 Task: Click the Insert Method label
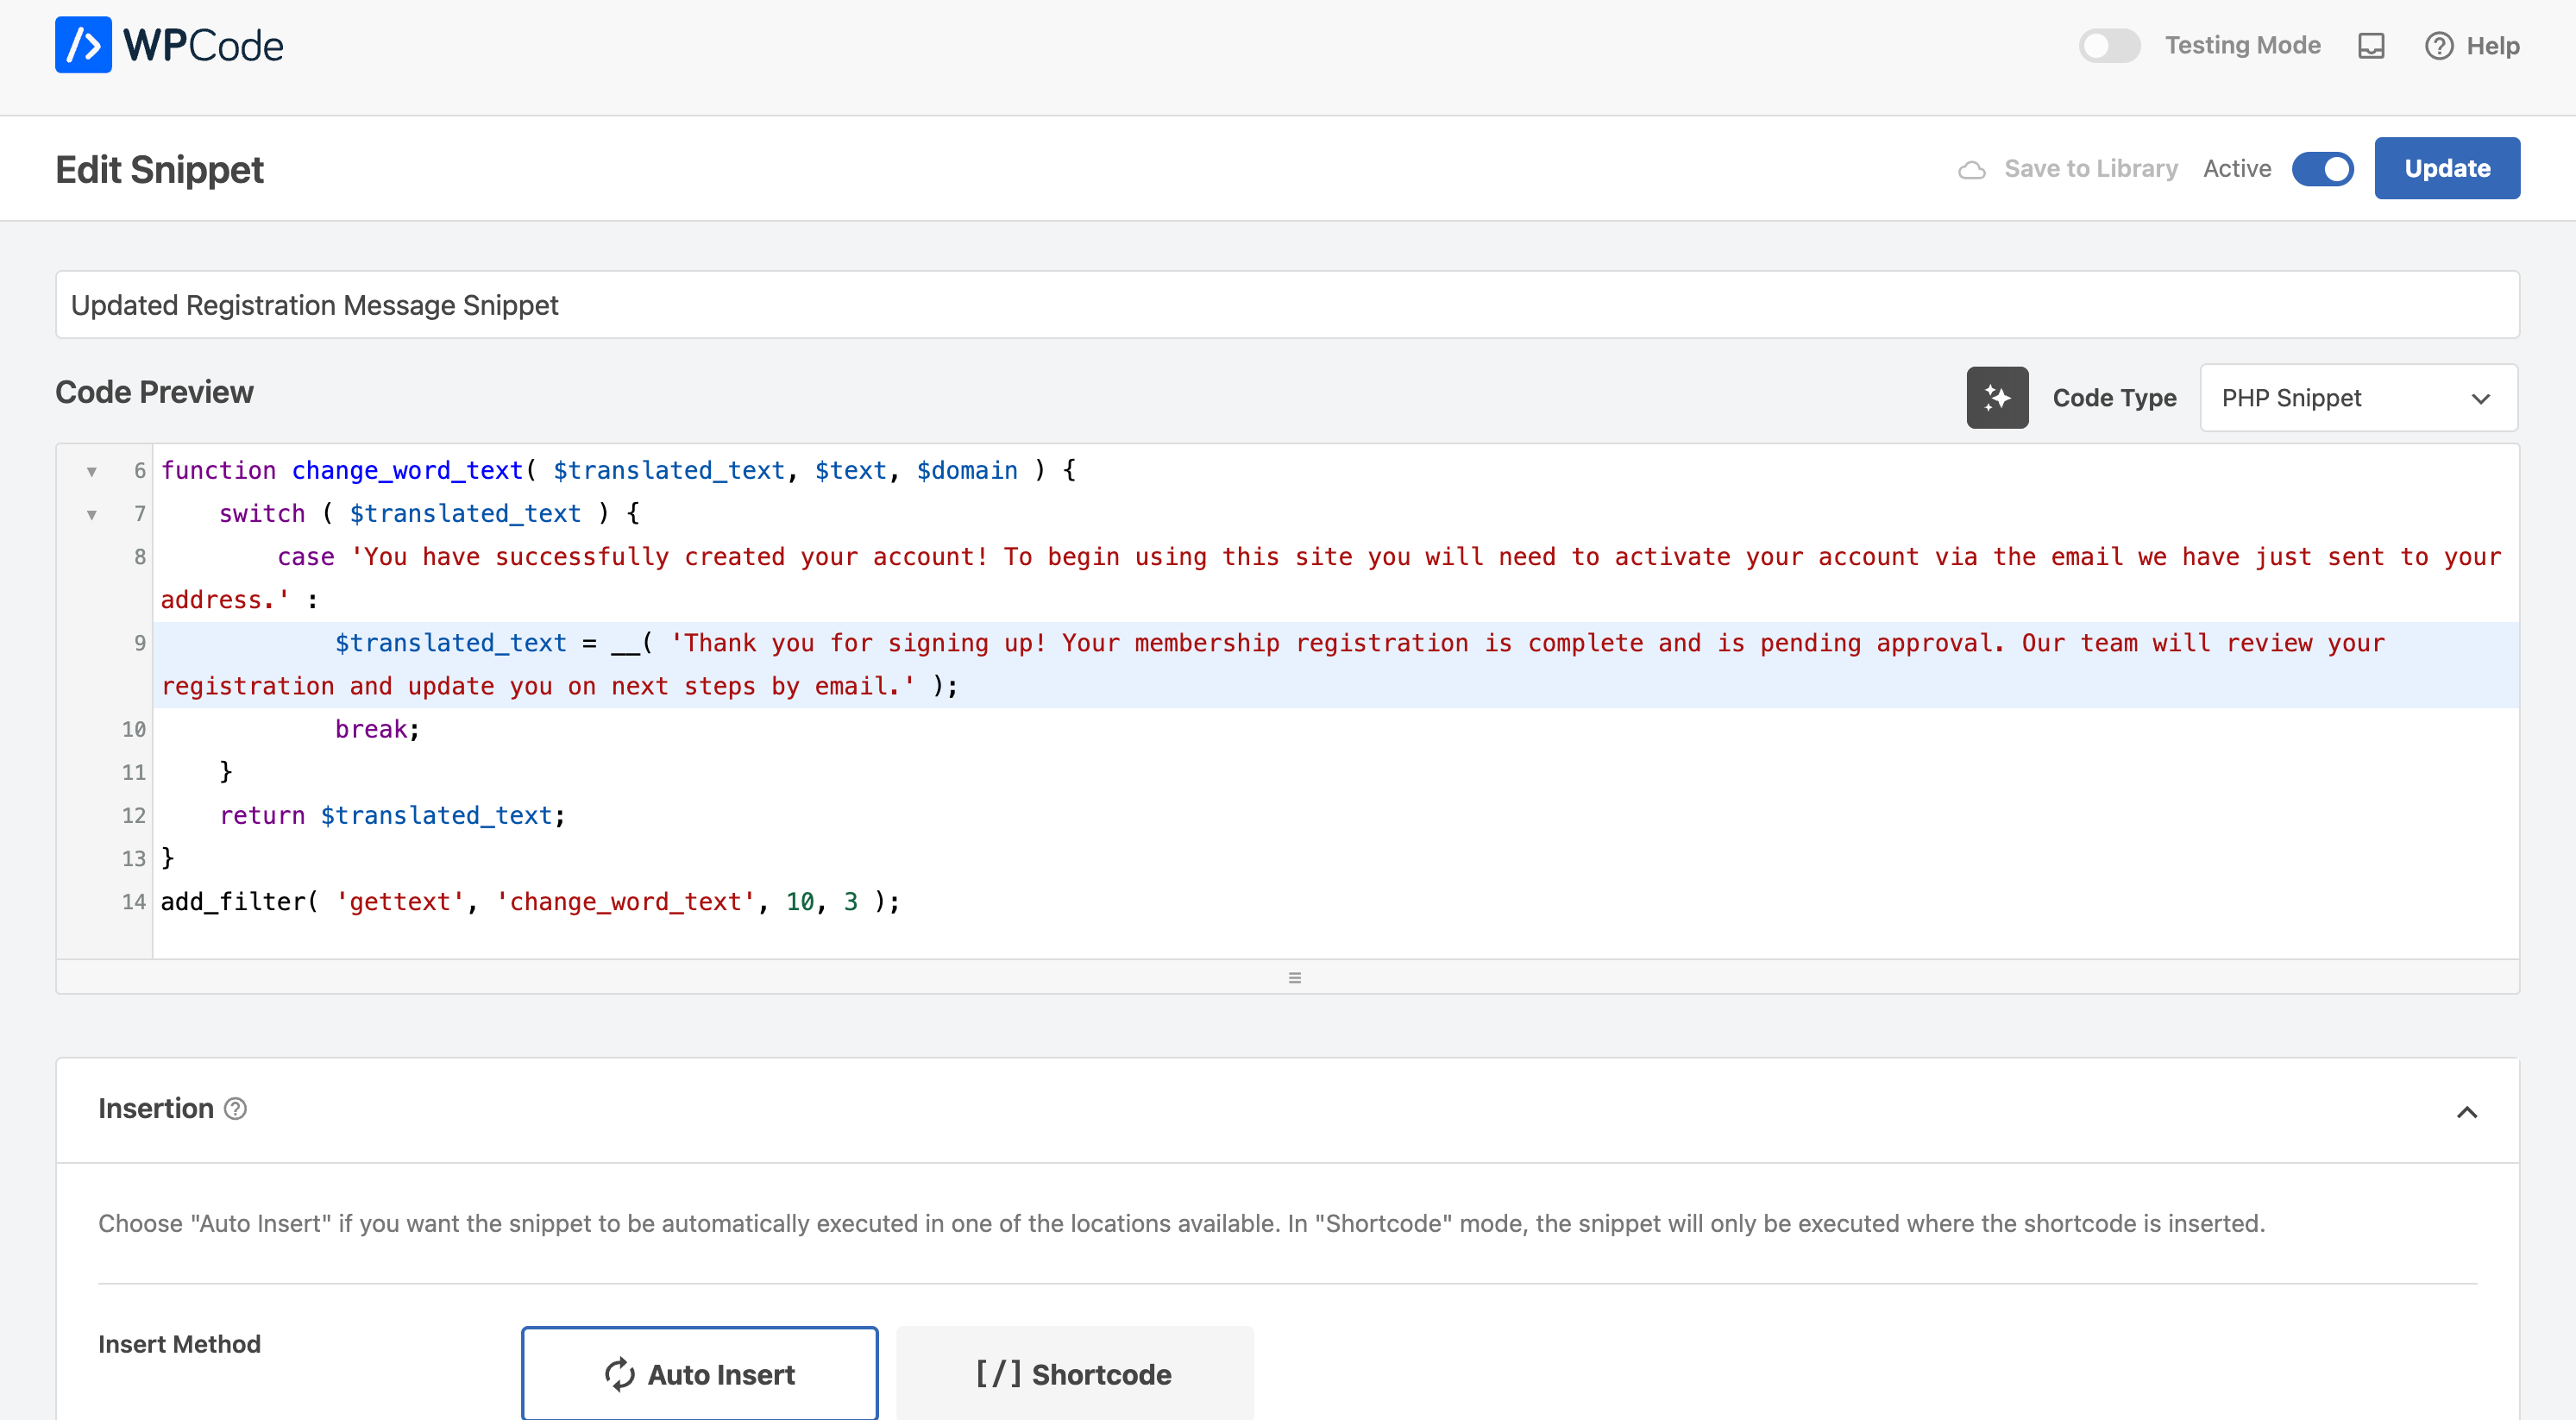tap(179, 1344)
